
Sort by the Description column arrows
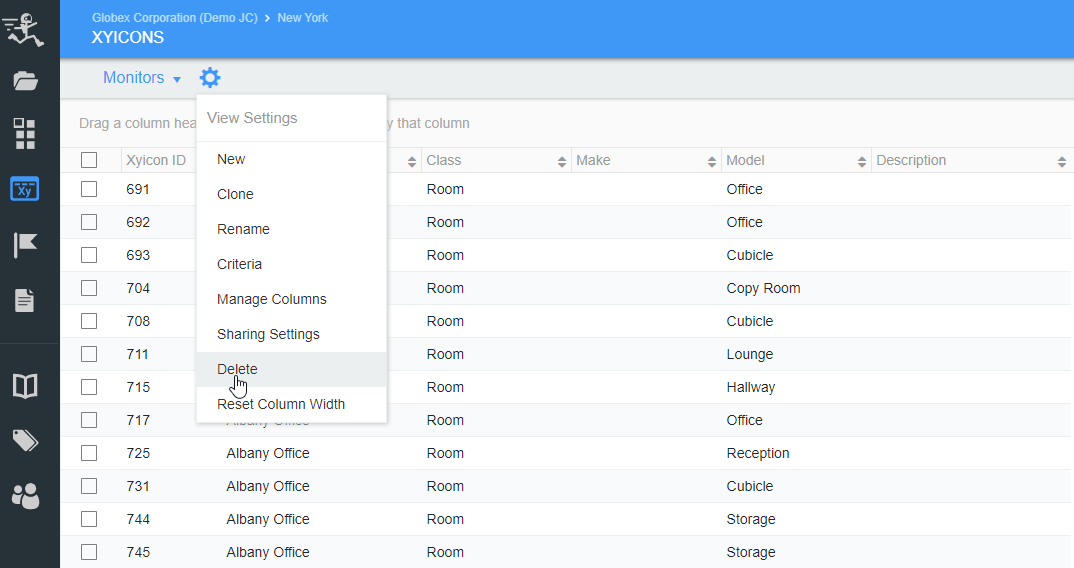(1062, 162)
